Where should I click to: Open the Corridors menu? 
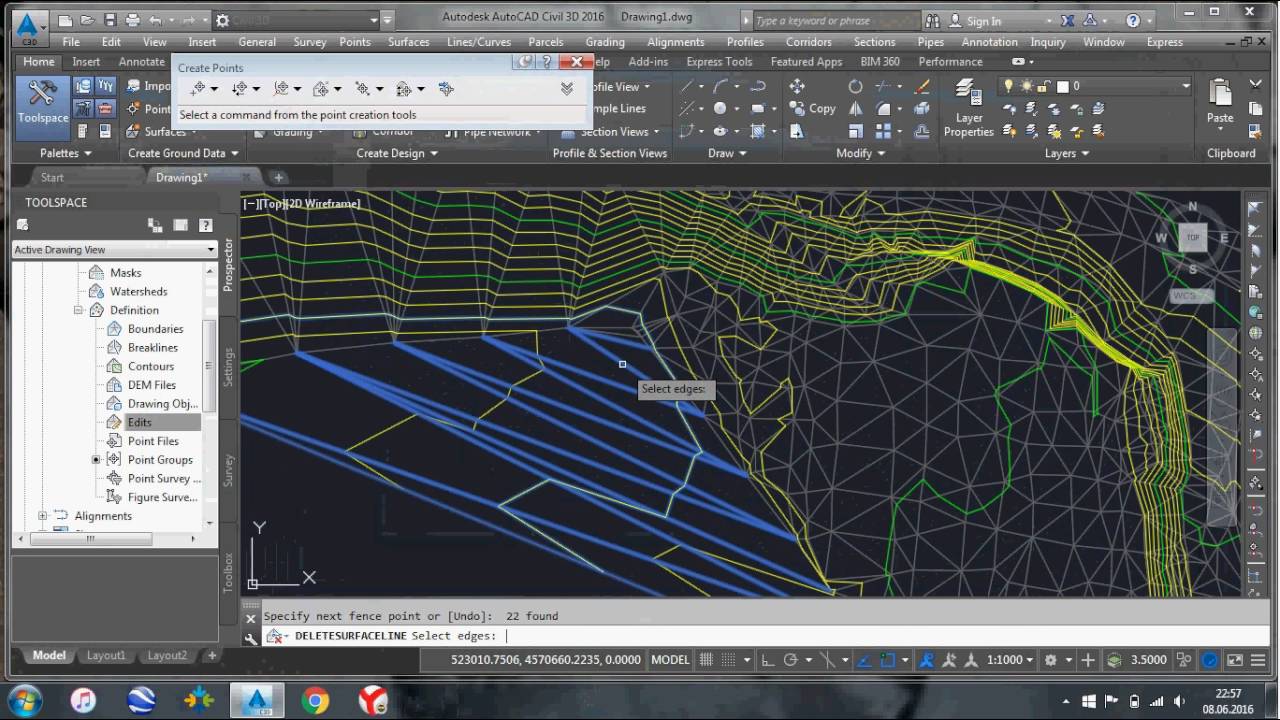coord(808,42)
